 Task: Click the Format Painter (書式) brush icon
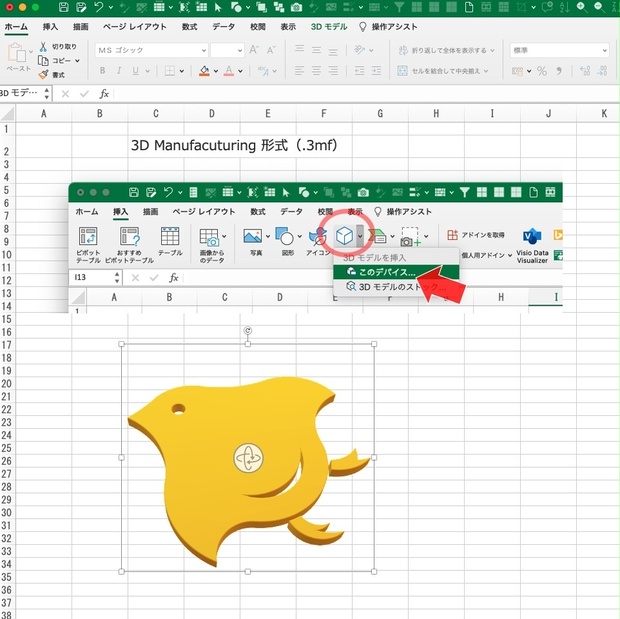point(43,74)
